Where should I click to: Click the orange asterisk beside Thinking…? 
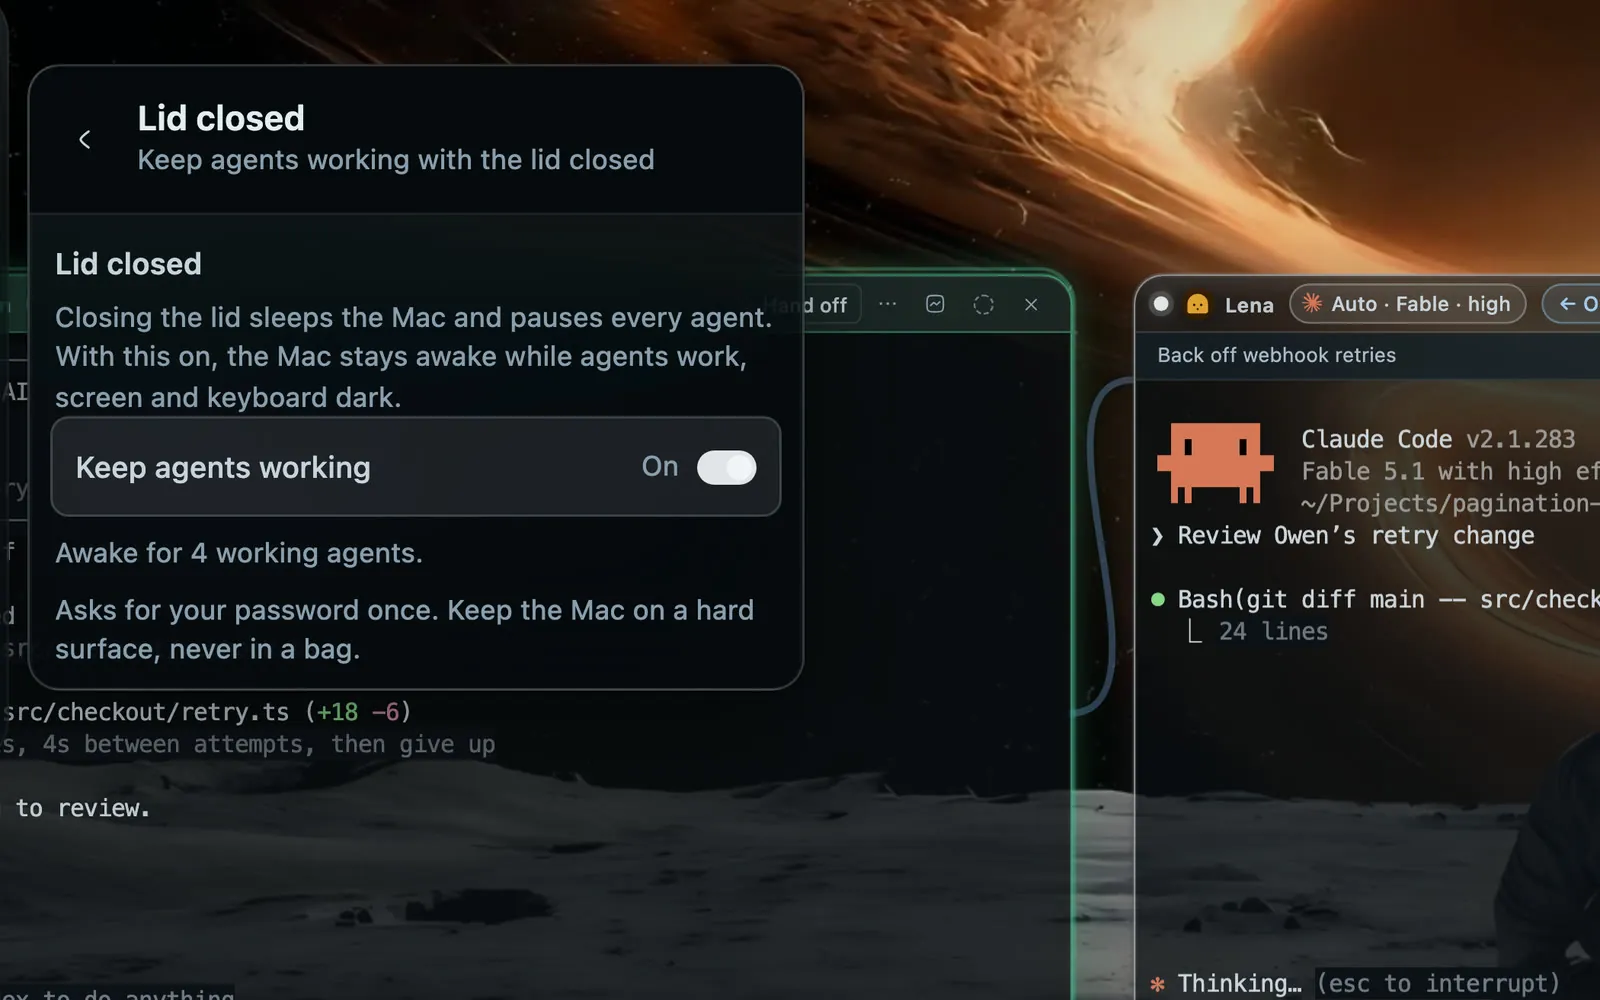pyautogui.click(x=1157, y=984)
